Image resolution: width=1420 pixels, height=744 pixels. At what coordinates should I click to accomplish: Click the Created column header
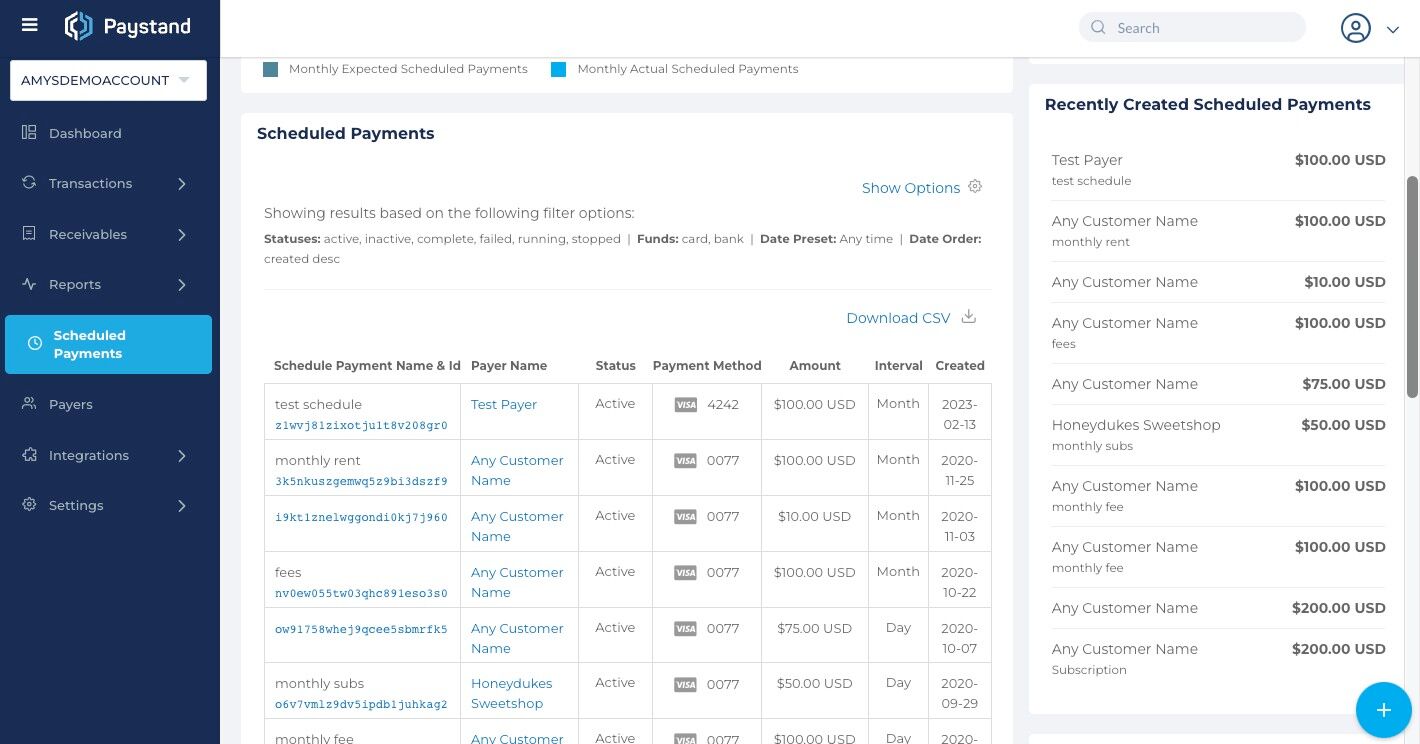click(x=960, y=366)
